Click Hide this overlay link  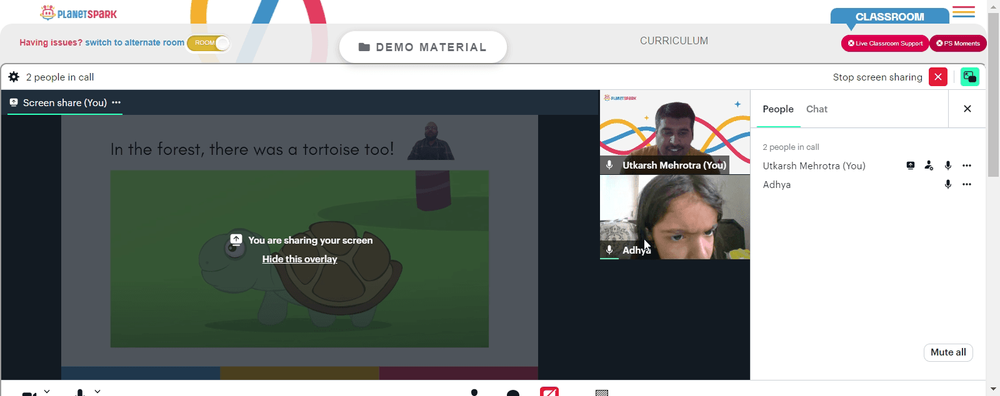pos(300,259)
